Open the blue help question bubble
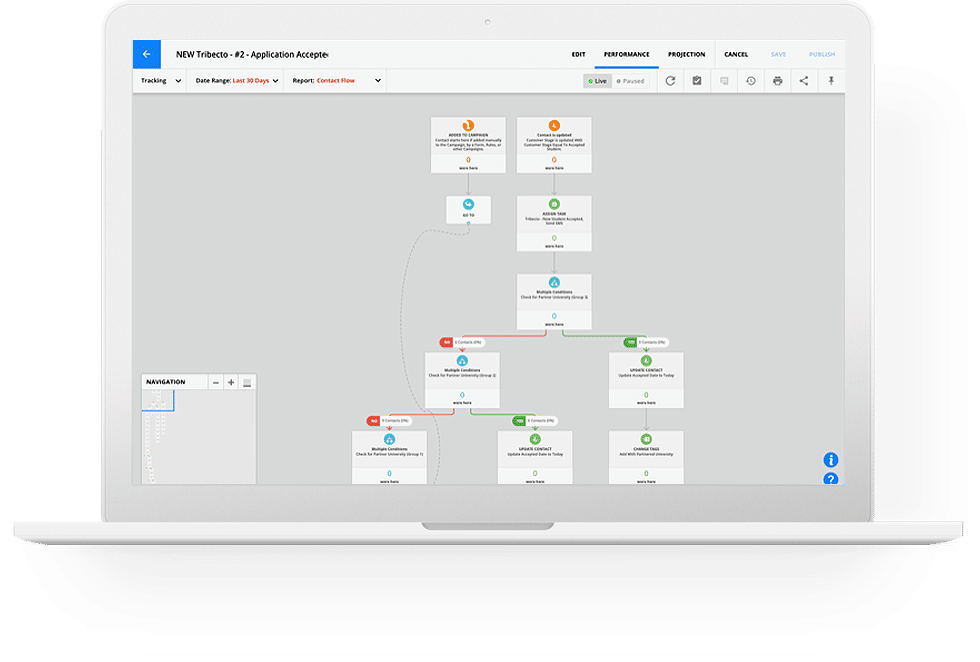980x662 pixels. [x=831, y=479]
